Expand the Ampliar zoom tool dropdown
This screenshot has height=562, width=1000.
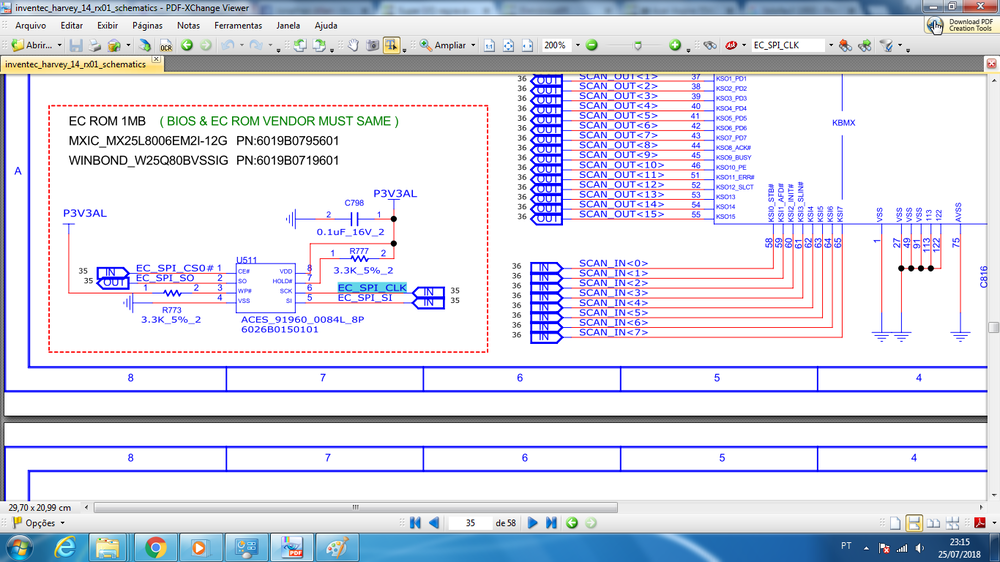472,46
